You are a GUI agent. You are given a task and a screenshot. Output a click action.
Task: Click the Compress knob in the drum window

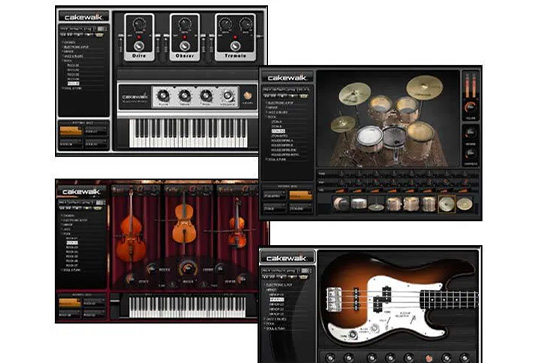coord(471,153)
